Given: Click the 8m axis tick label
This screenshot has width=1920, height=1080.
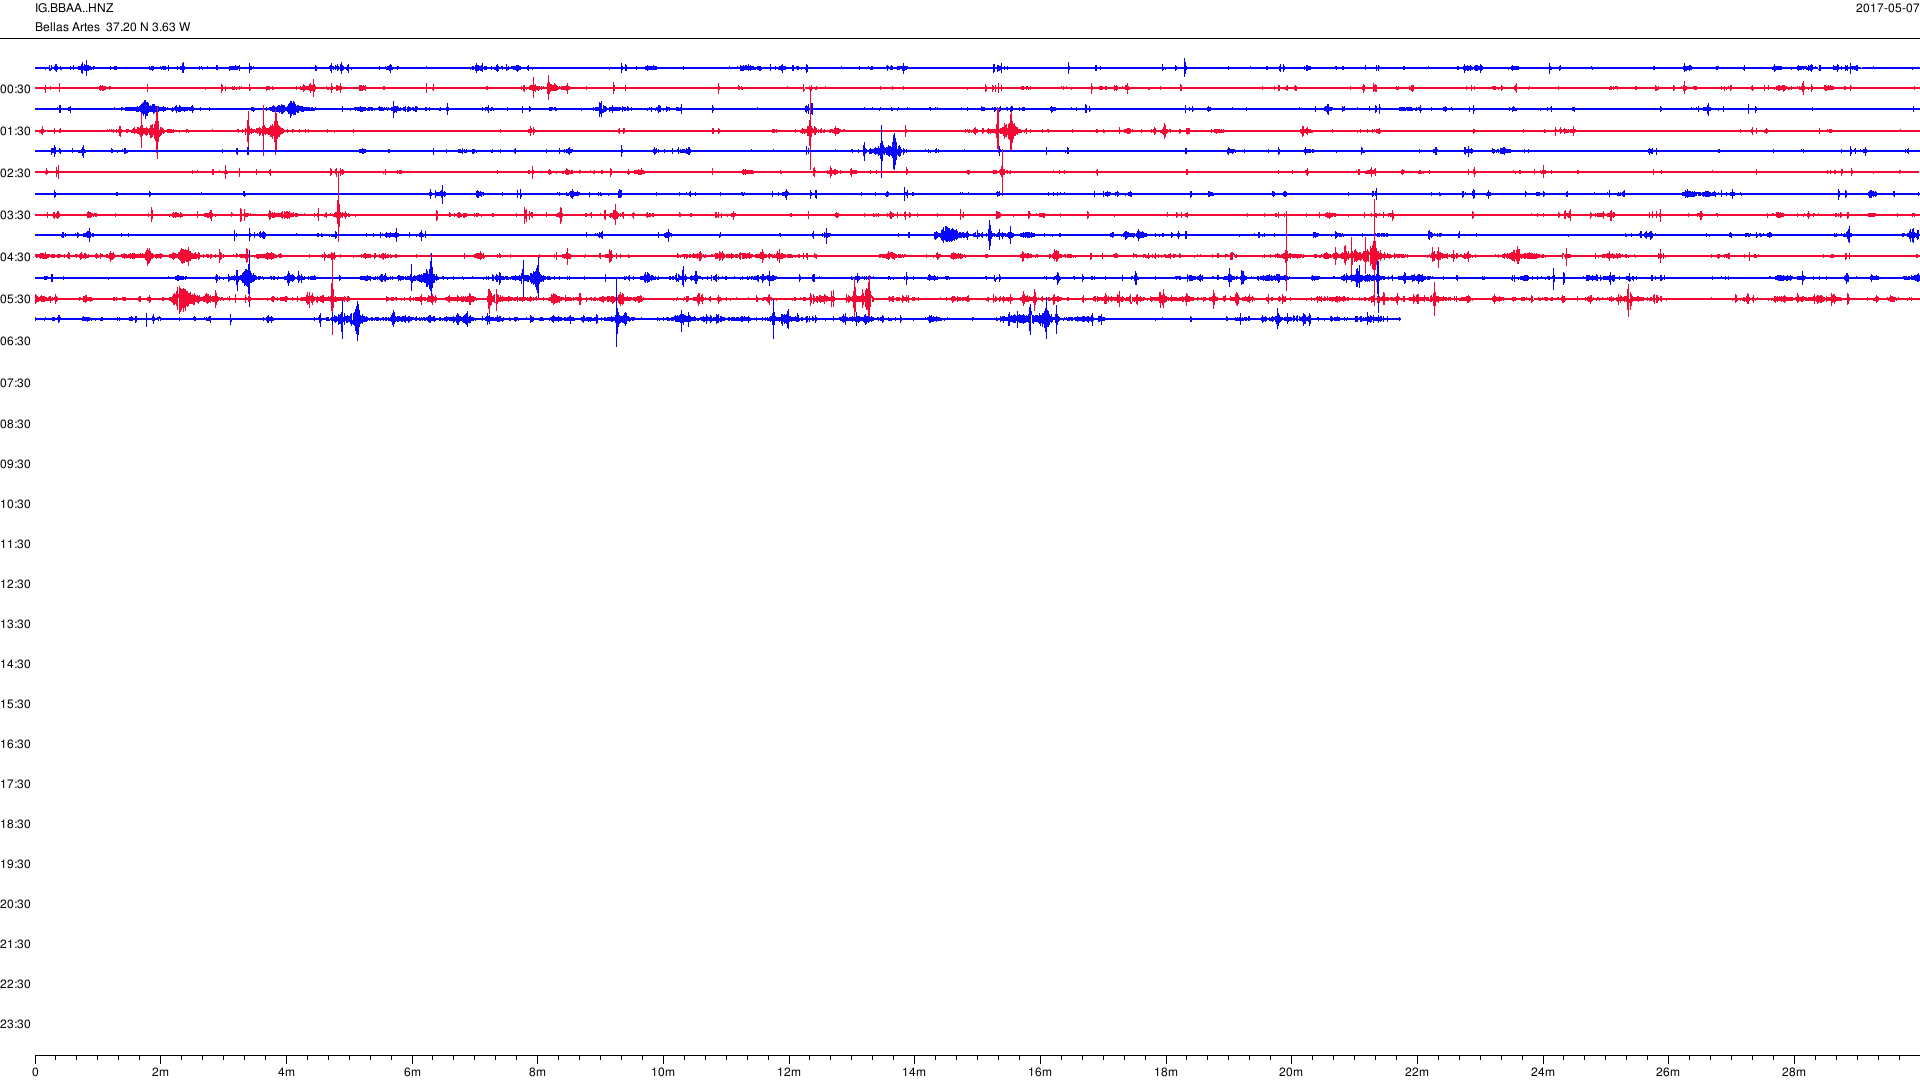Looking at the screenshot, I should point(537,1072).
